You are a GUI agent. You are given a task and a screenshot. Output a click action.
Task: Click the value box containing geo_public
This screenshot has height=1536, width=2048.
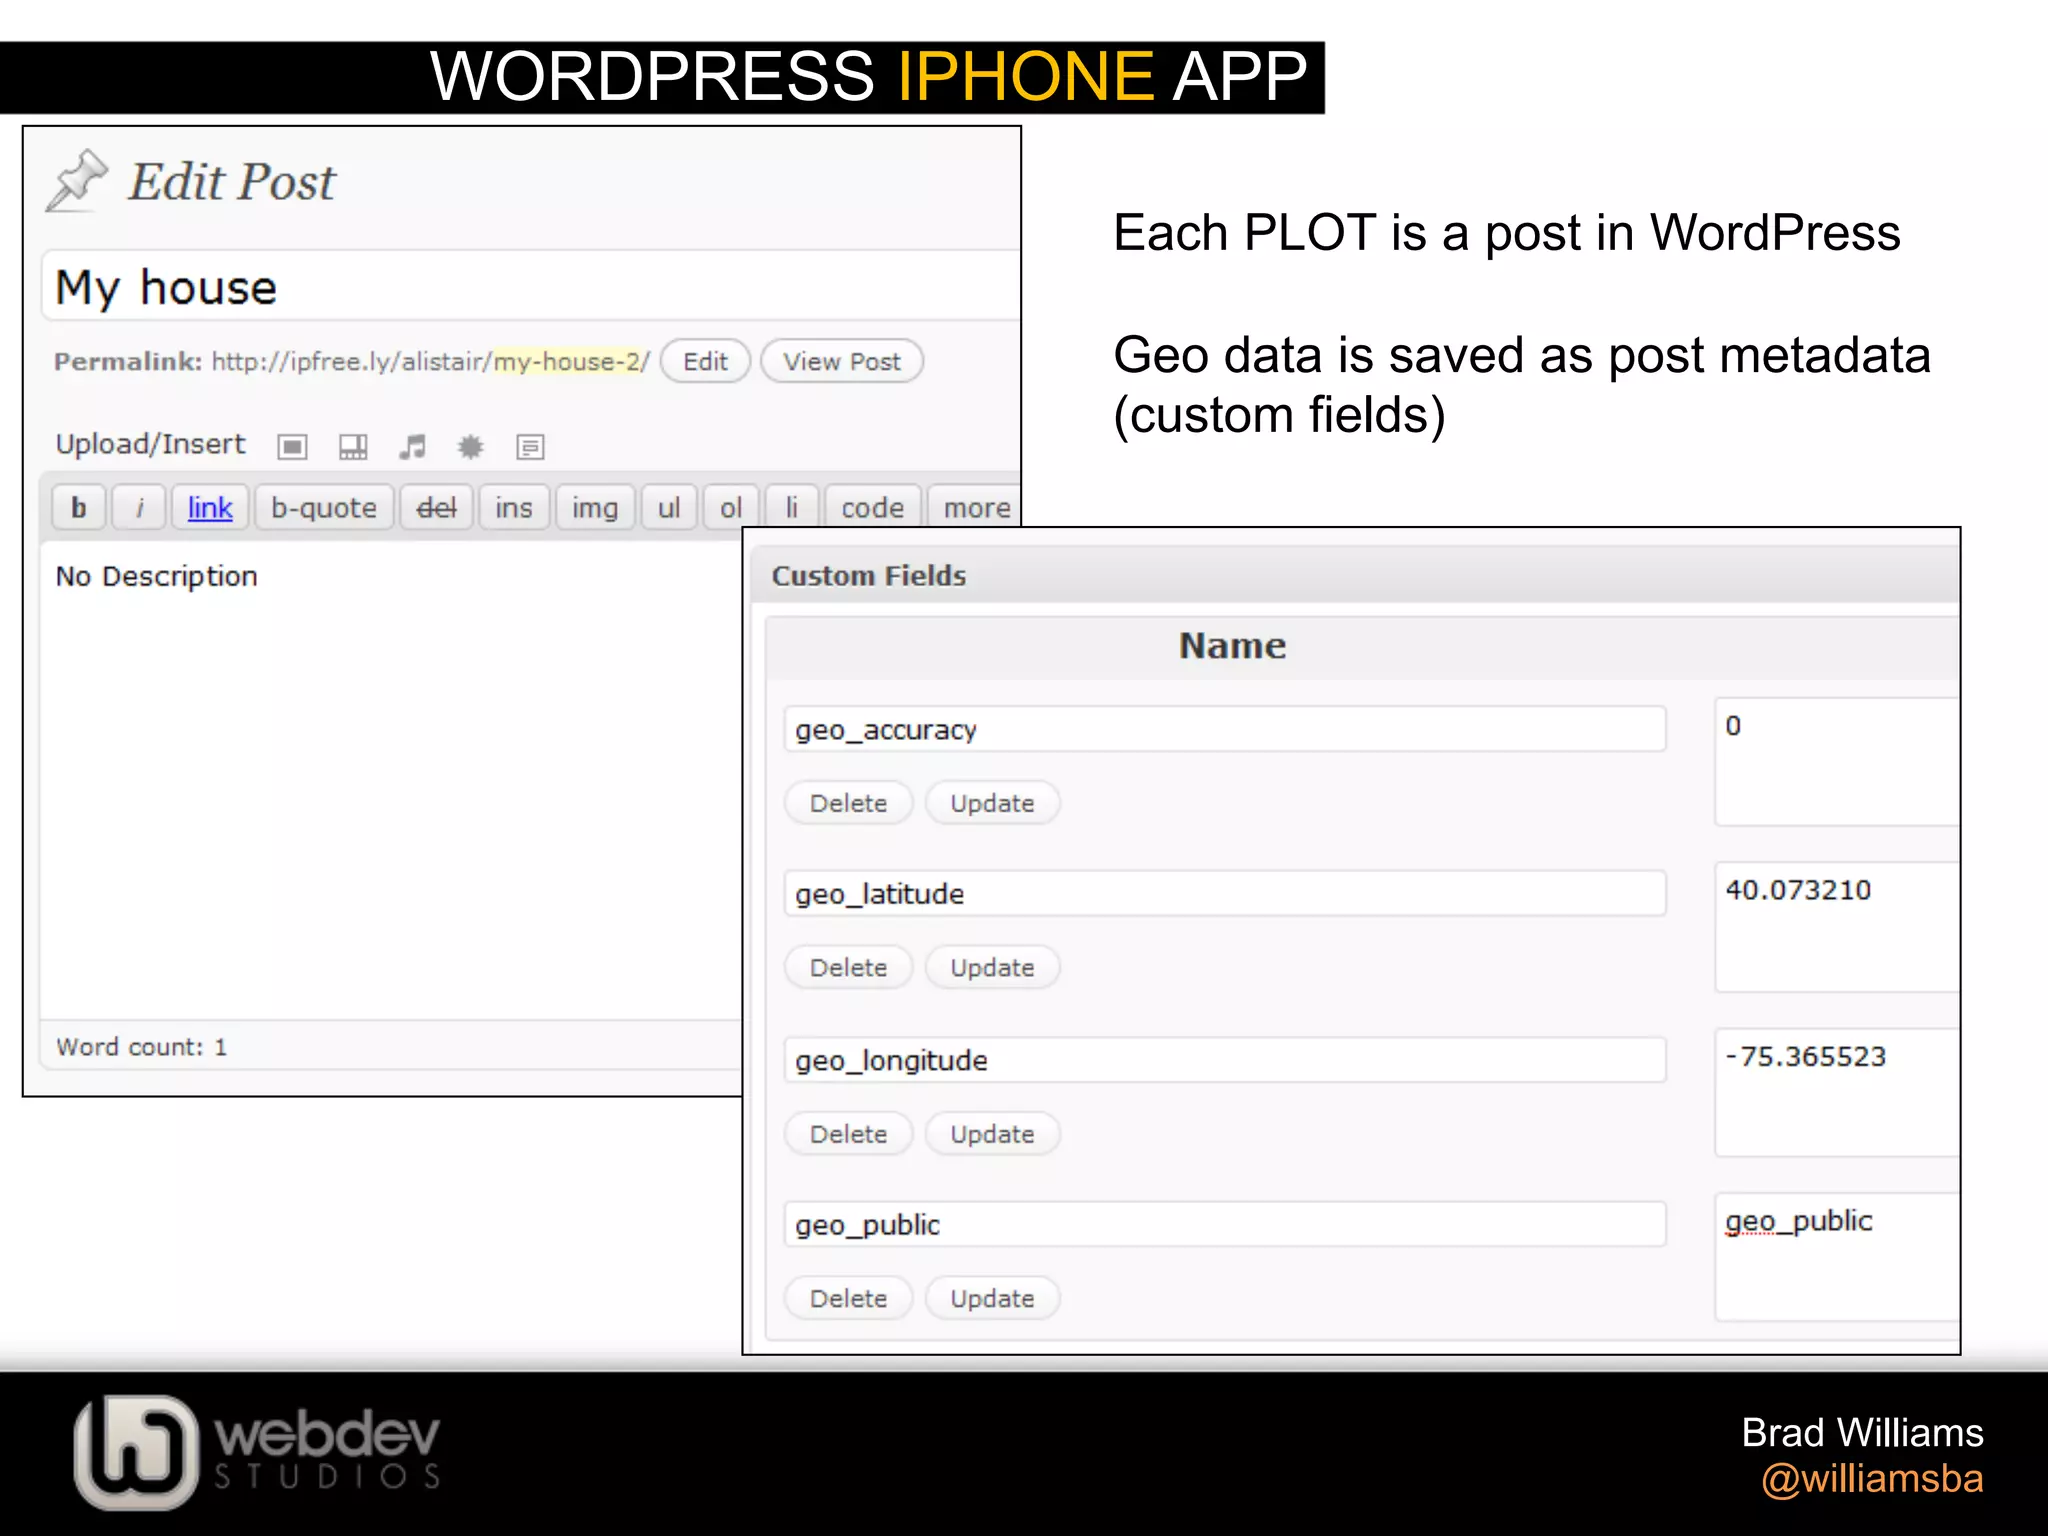(1837, 1257)
